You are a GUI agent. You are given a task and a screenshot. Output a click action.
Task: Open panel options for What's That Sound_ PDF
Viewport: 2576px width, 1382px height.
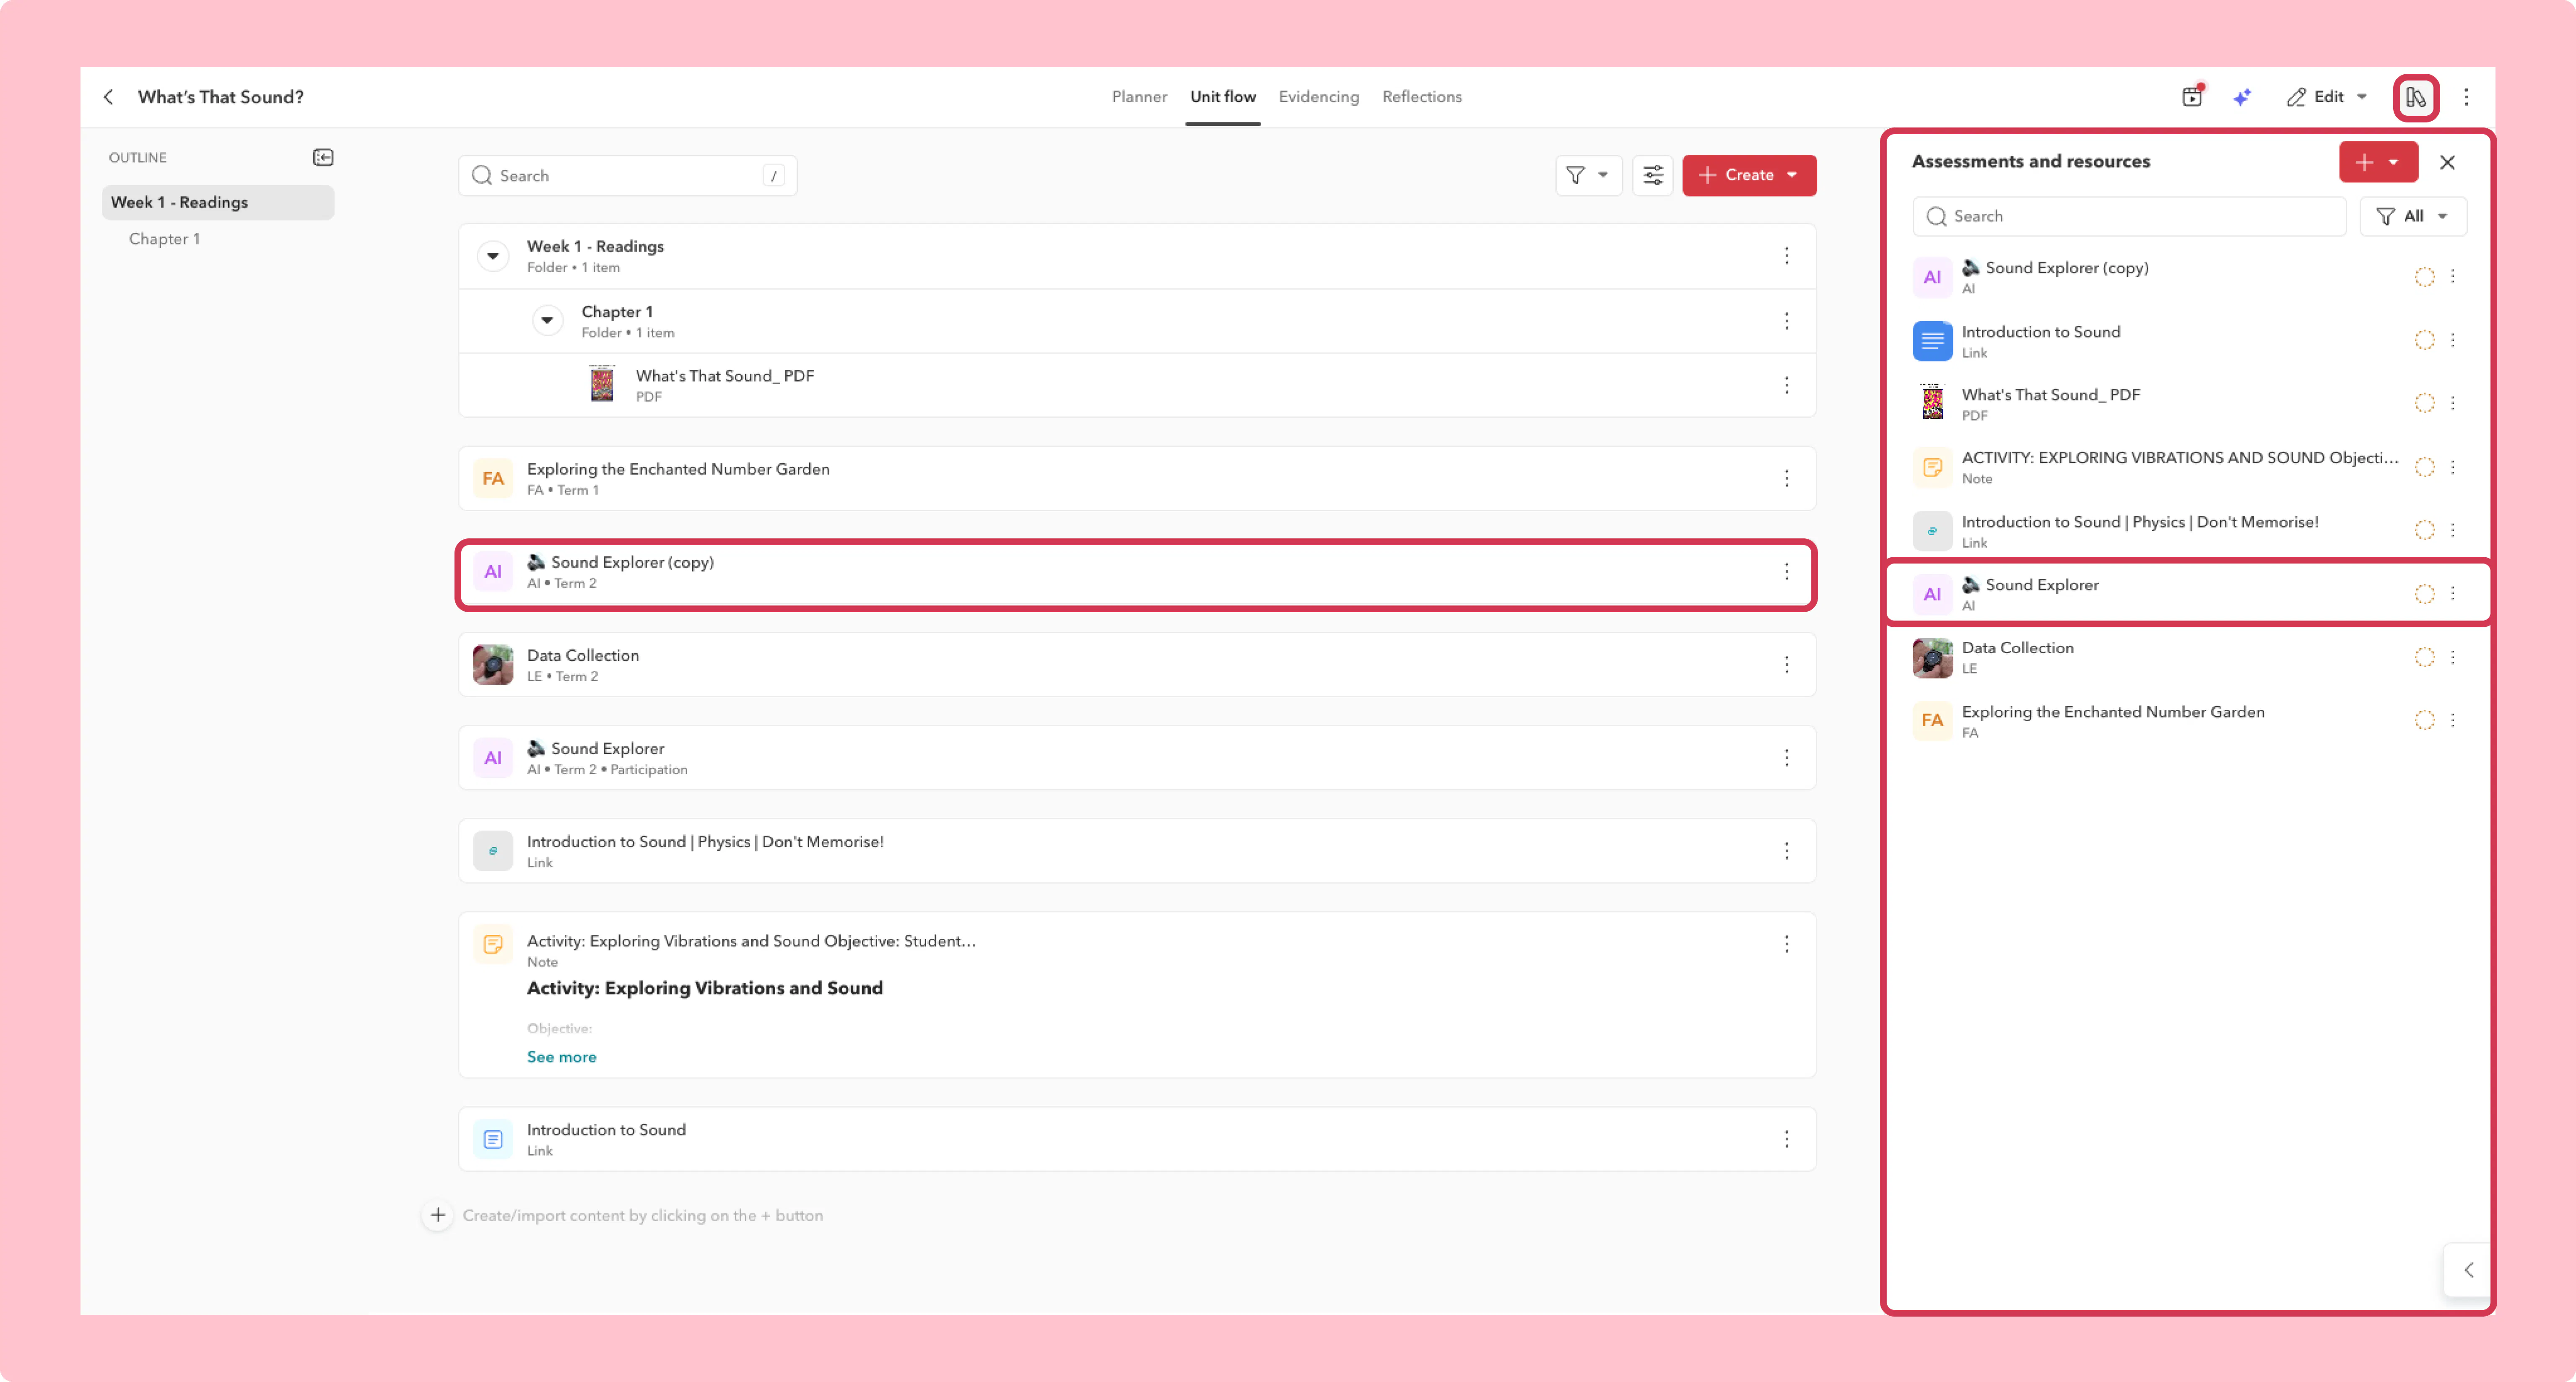(x=2453, y=403)
